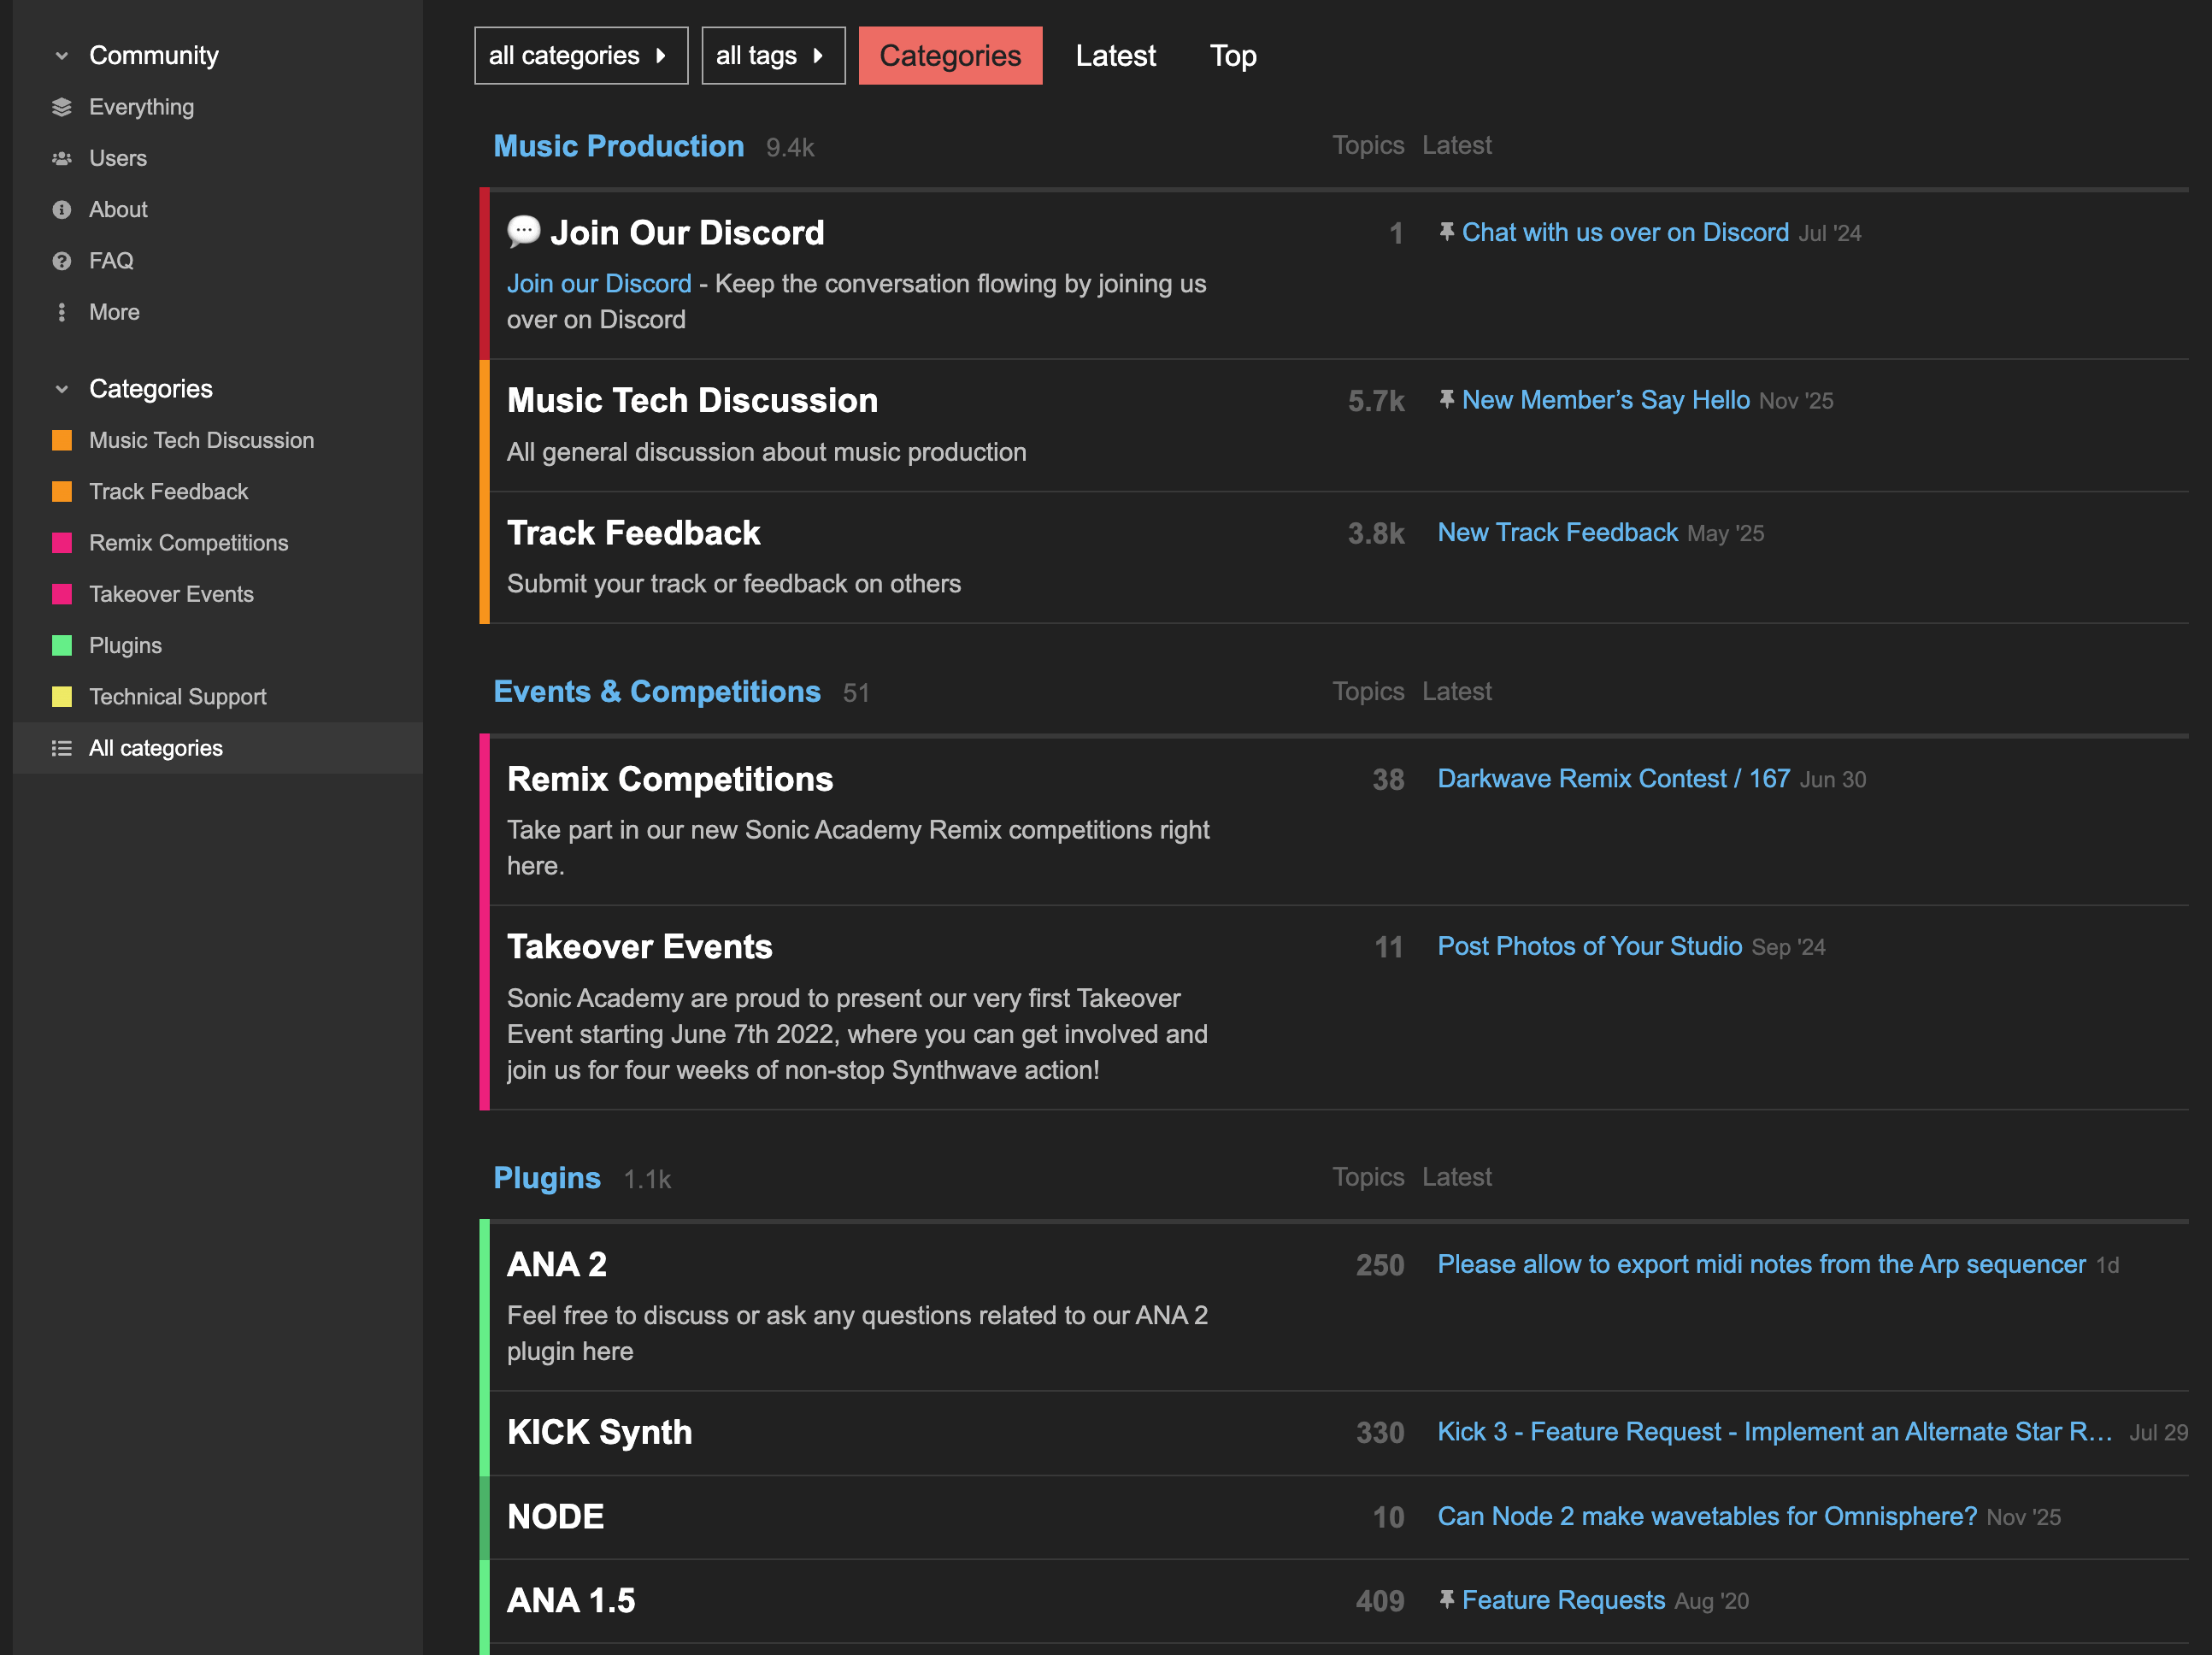Image resolution: width=2212 pixels, height=1655 pixels.
Task: Open the ANA 2 plugin category
Action: [x=556, y=1265]
